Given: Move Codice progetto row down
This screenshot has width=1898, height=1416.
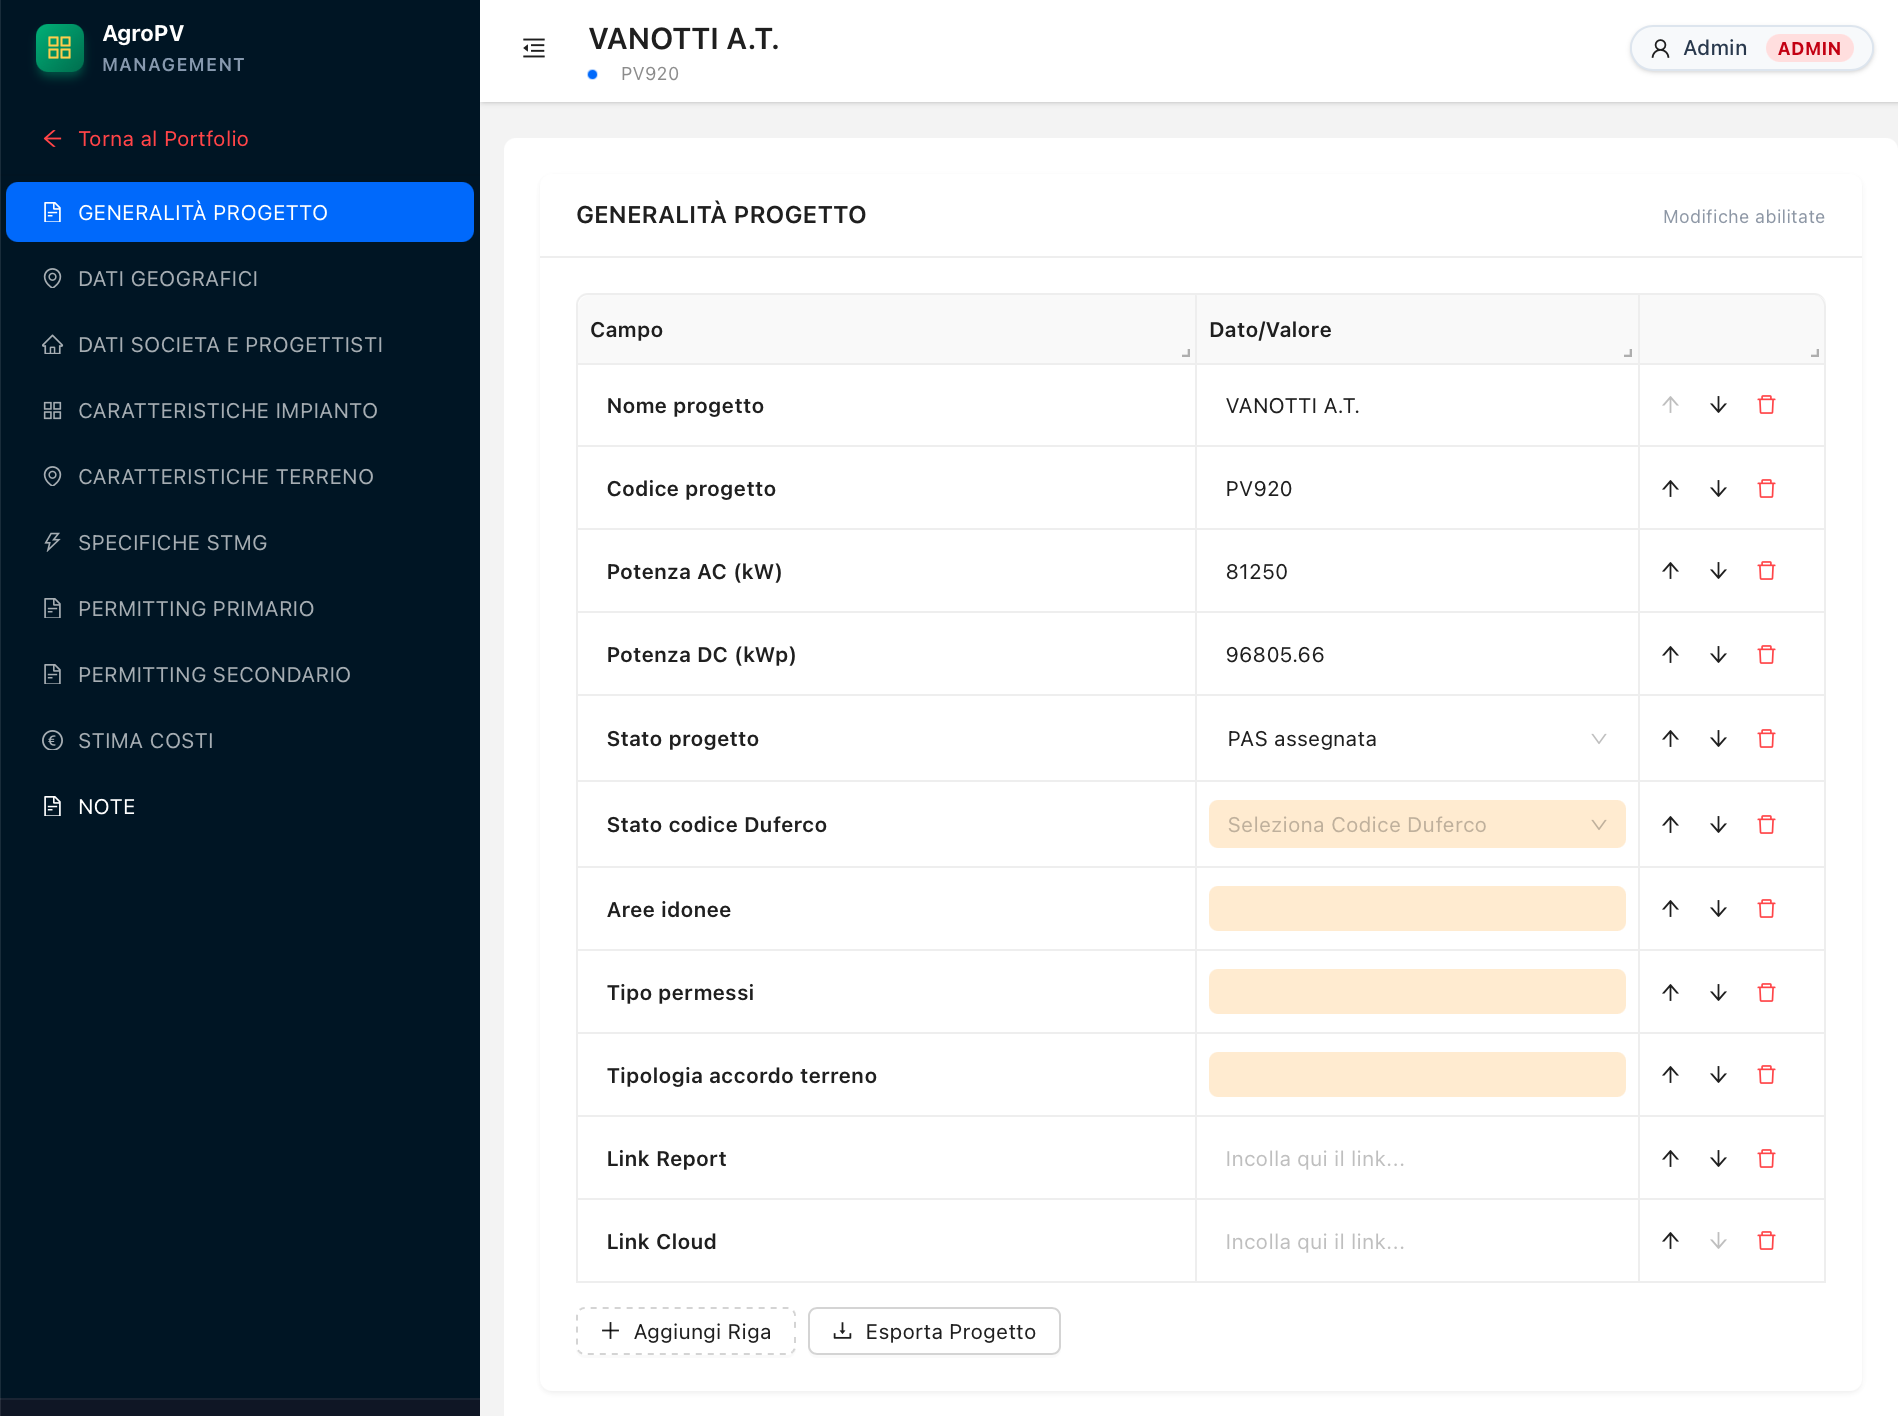Looking at the screenshot, I should click(1718, 488).
